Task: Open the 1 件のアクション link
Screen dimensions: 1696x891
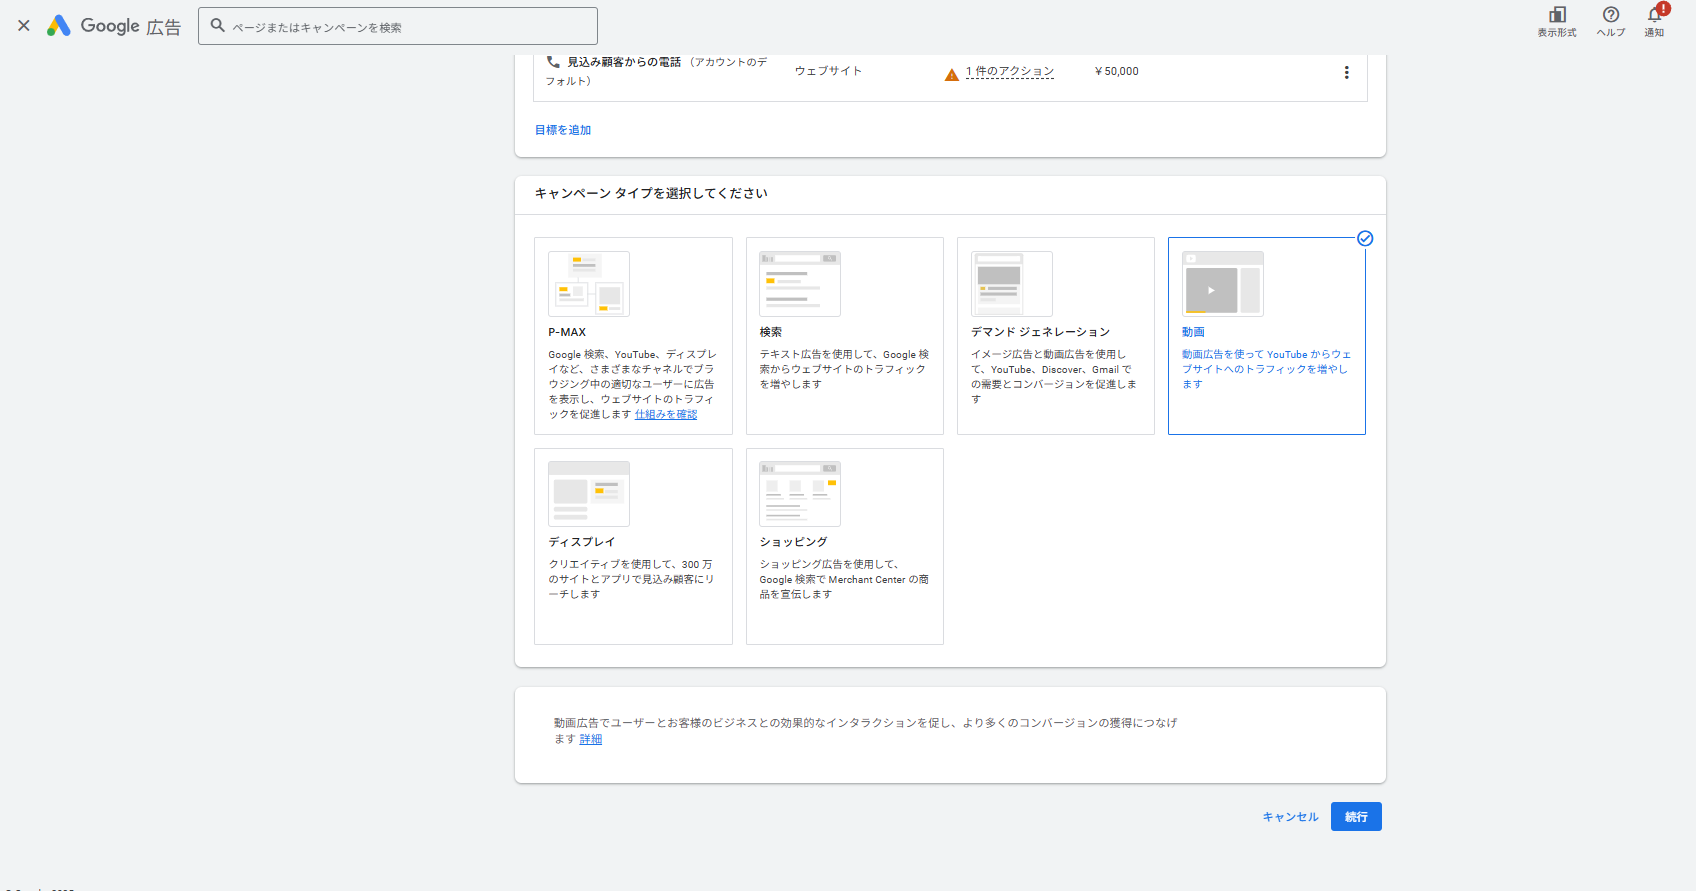Action: tap(1010, 72)
